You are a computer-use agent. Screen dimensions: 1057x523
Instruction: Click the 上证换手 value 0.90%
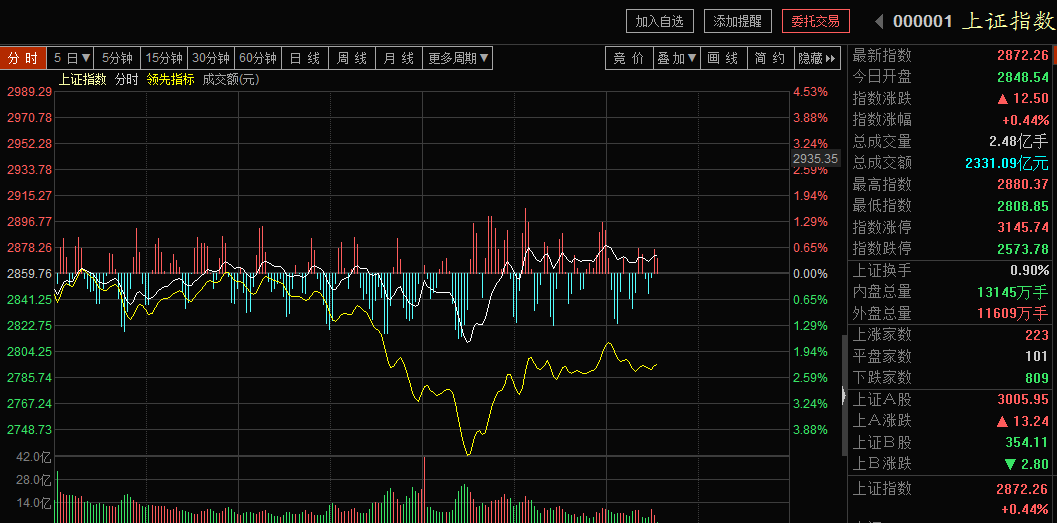pos(1029,271)
